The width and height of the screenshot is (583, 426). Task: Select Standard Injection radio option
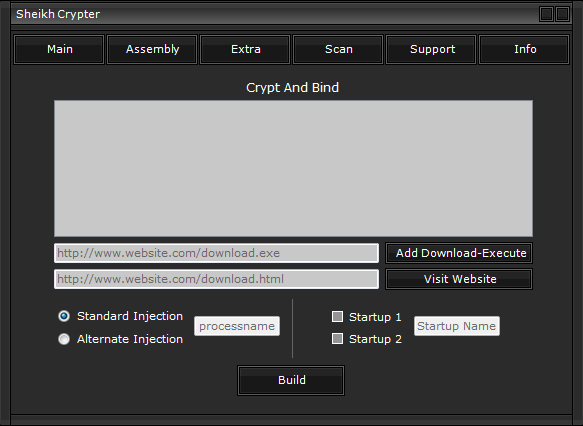tap(64, 316)
